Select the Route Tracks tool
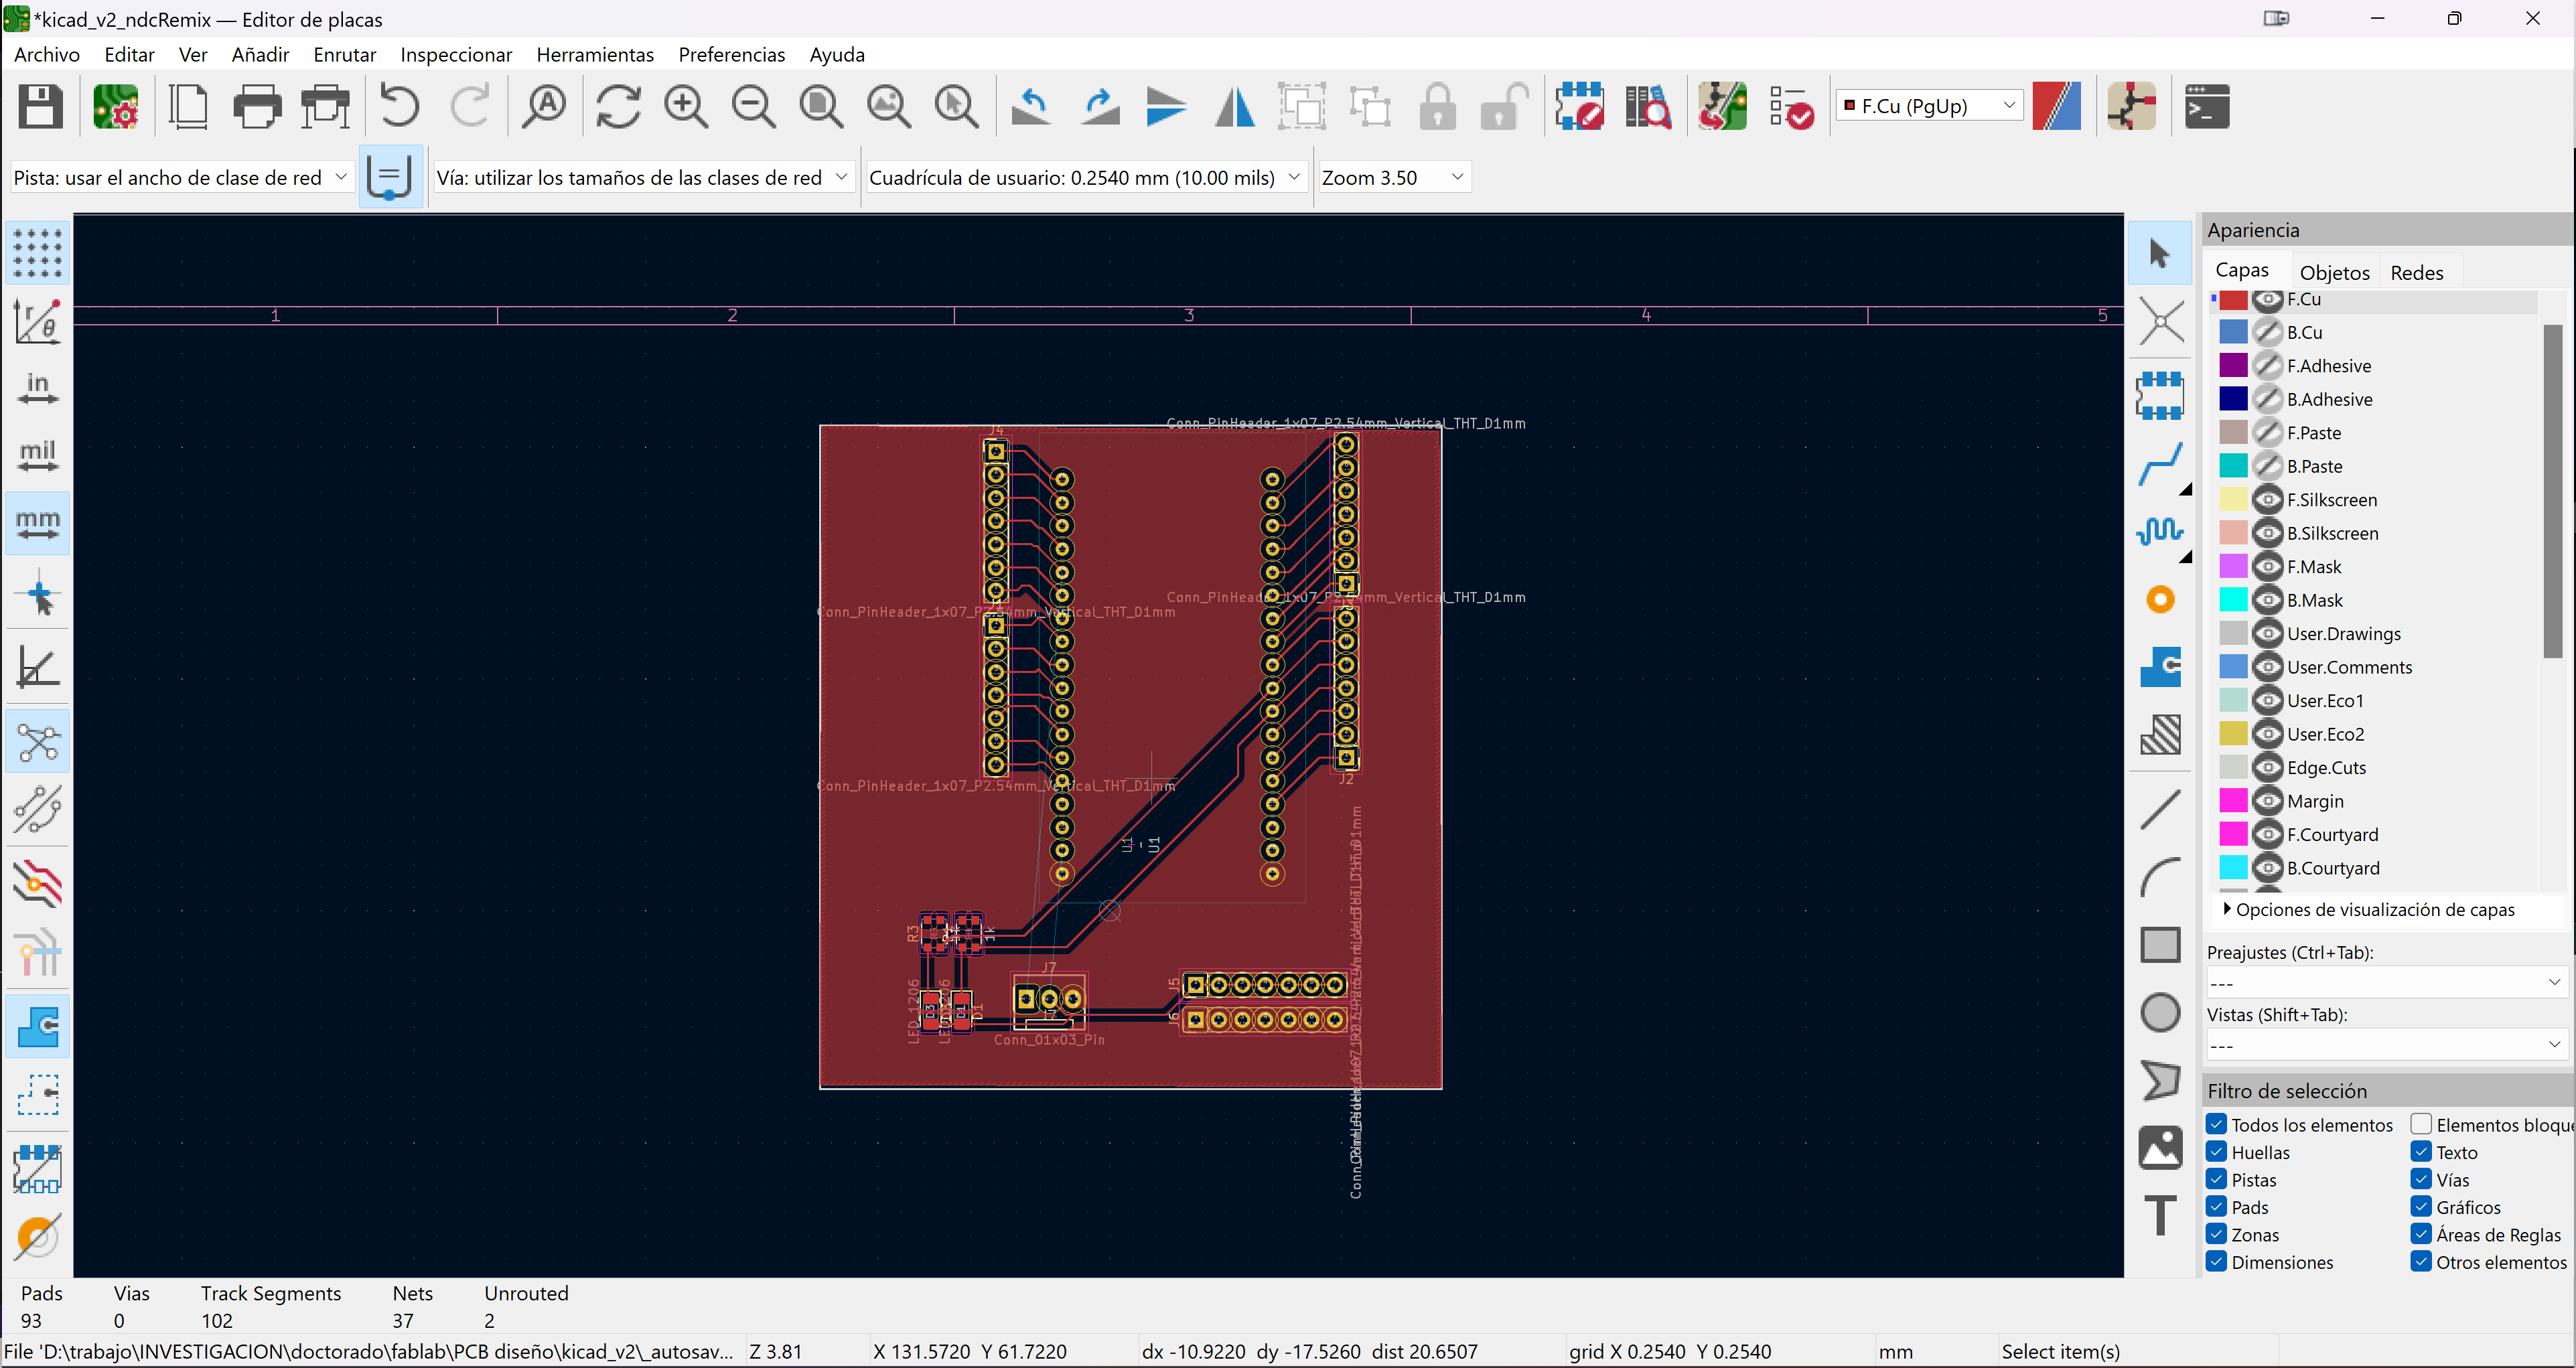 (2160, 465)
